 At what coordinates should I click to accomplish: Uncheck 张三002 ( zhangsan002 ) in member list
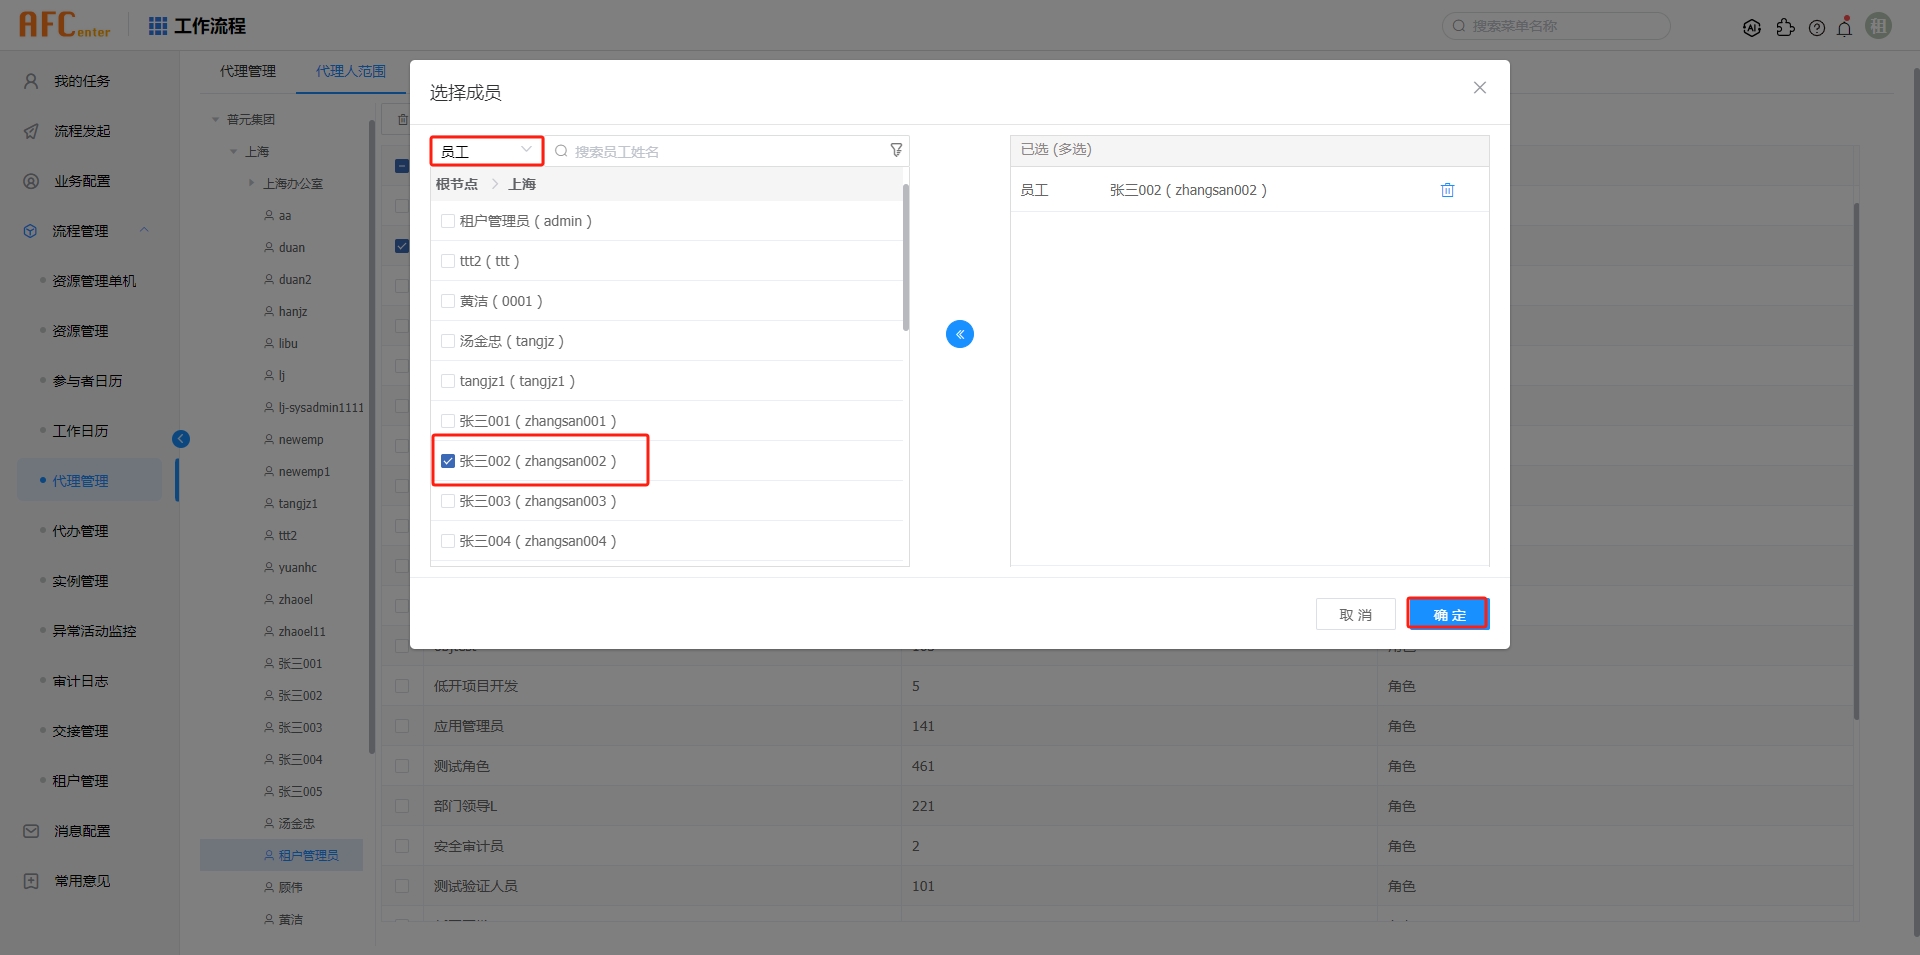pyautogui.click(x=447, y=460)
